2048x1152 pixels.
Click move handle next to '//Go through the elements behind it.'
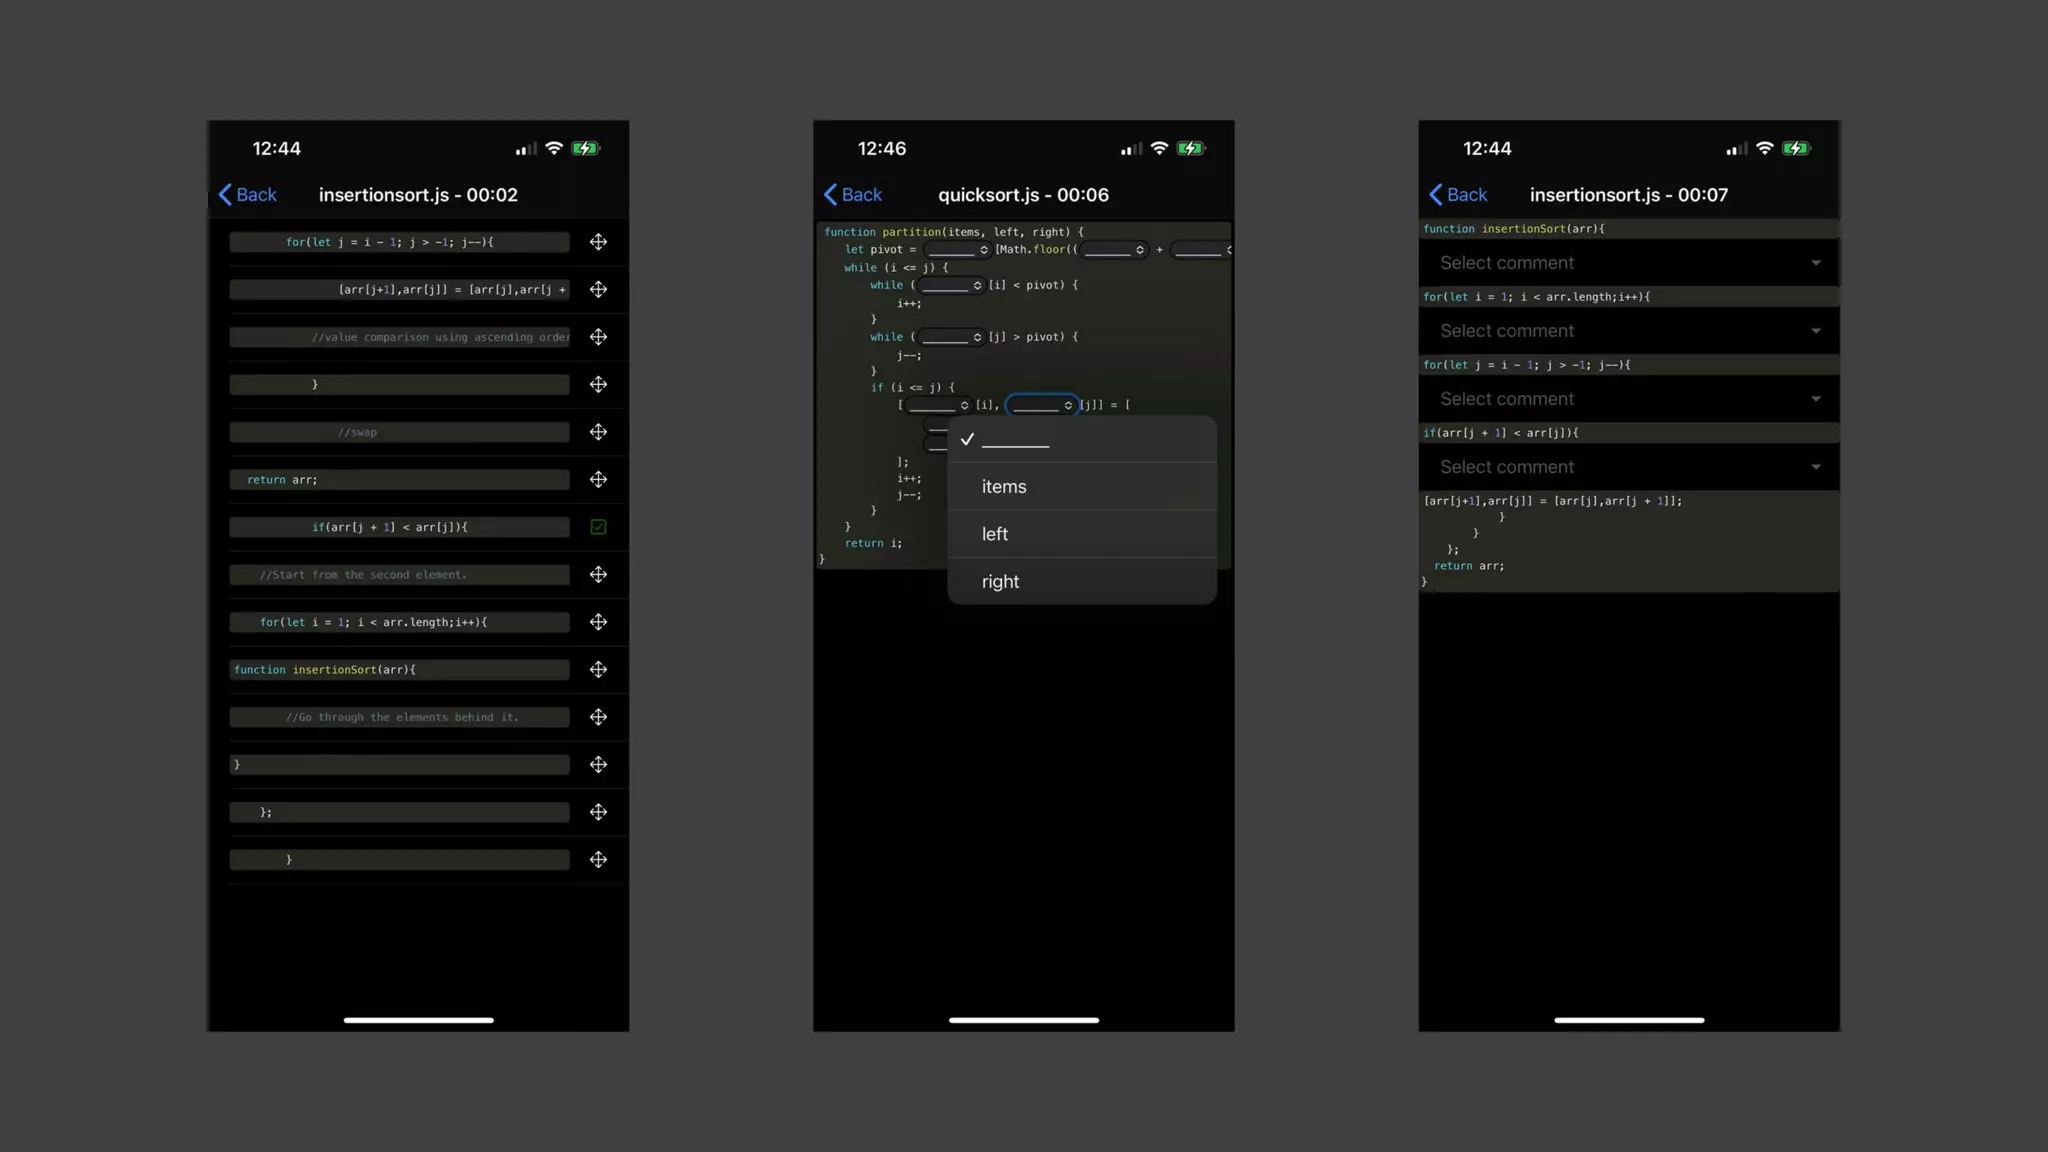(598, 717)
